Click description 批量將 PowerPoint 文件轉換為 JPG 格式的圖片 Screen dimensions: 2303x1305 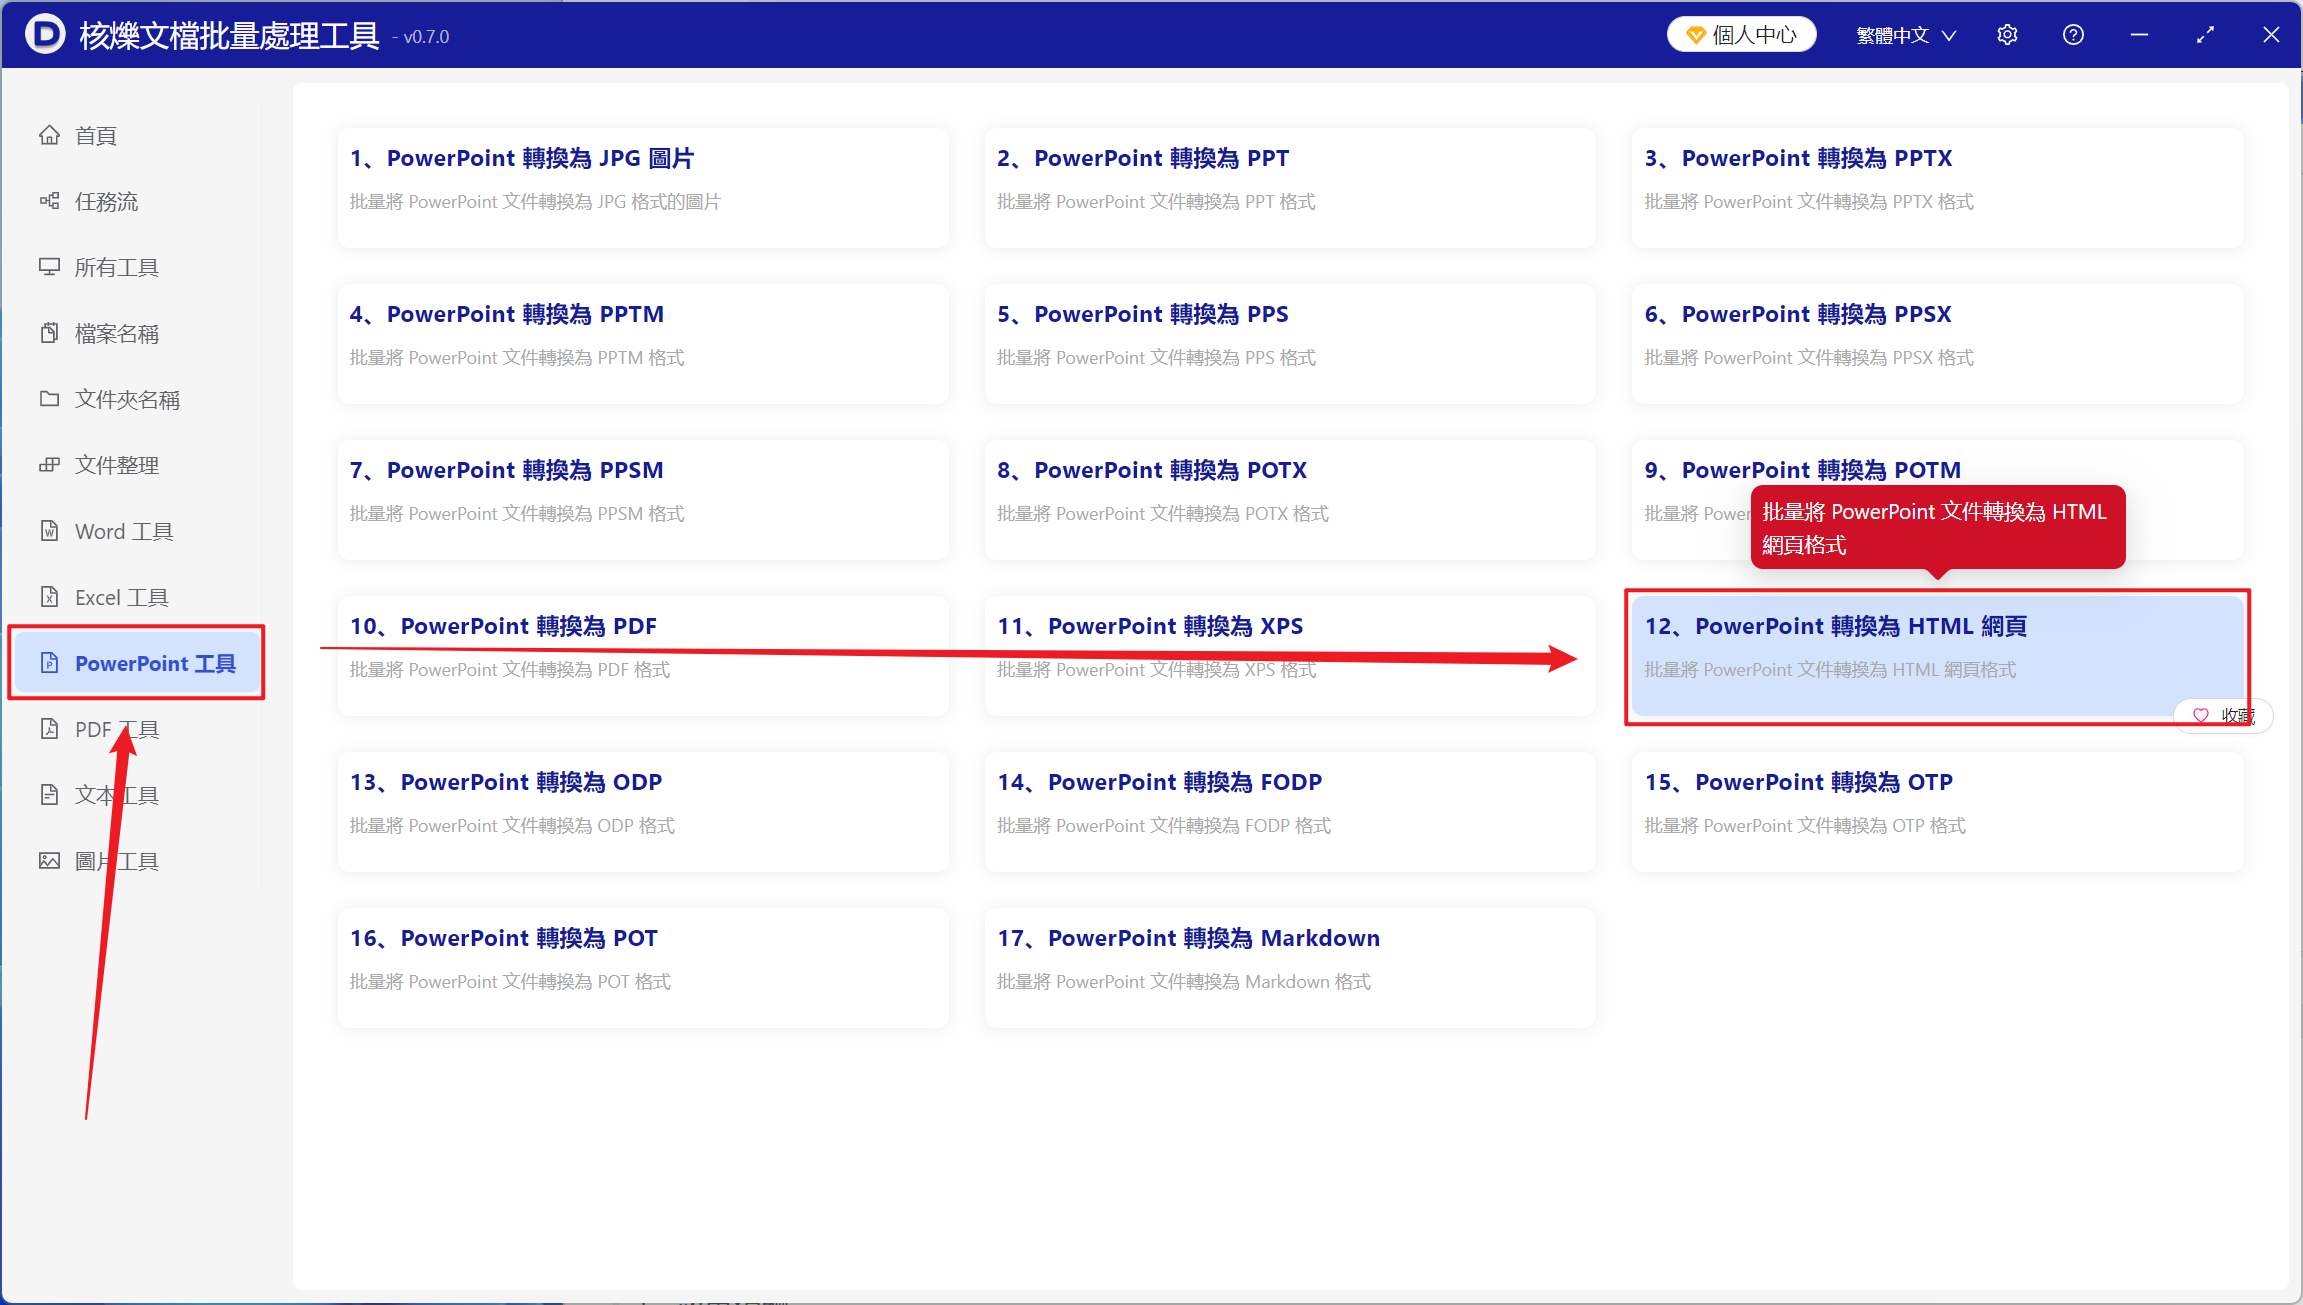pyautogui.click(x=535, y=202)
